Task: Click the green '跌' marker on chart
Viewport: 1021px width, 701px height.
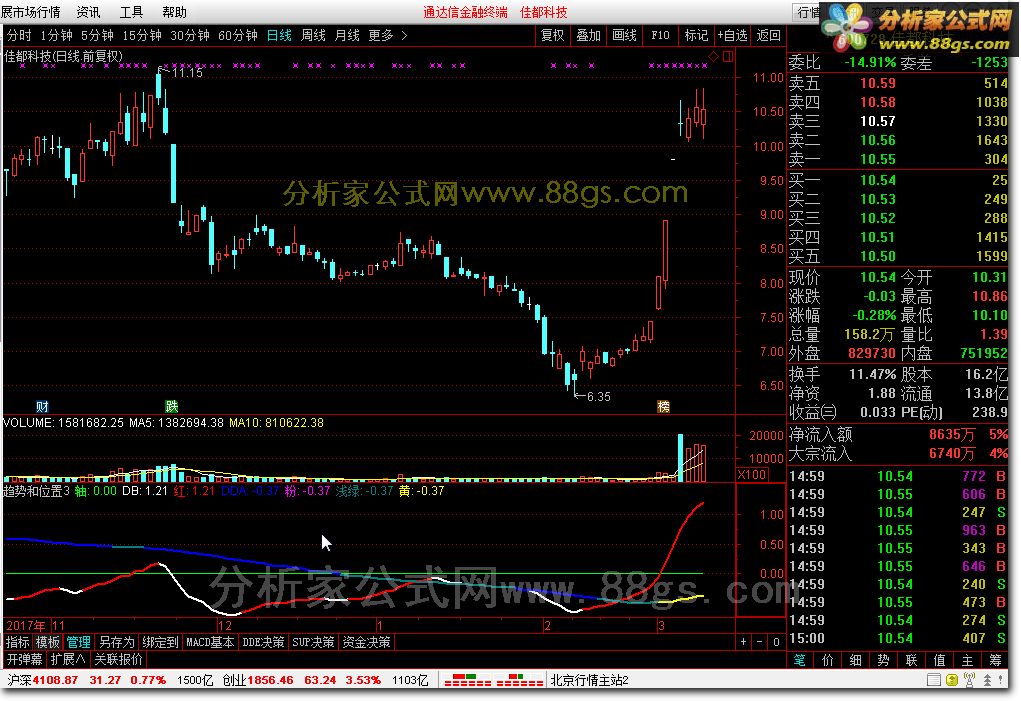Action: (171, 407)
